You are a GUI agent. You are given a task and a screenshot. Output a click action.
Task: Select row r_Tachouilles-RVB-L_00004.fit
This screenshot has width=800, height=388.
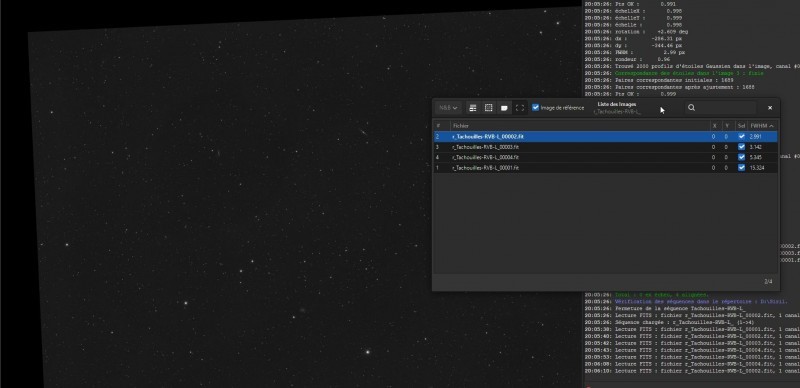[606, 157]
